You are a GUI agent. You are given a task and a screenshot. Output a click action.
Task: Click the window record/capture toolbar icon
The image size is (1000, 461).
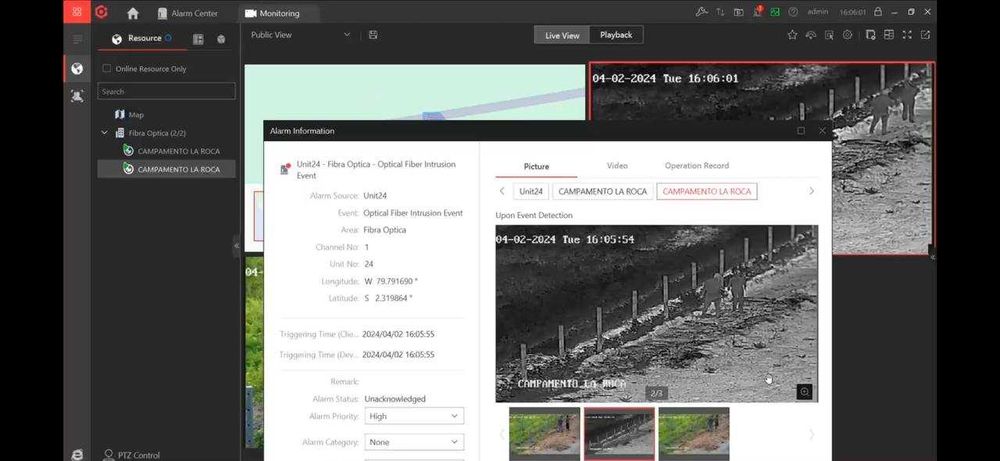point(871,35)
